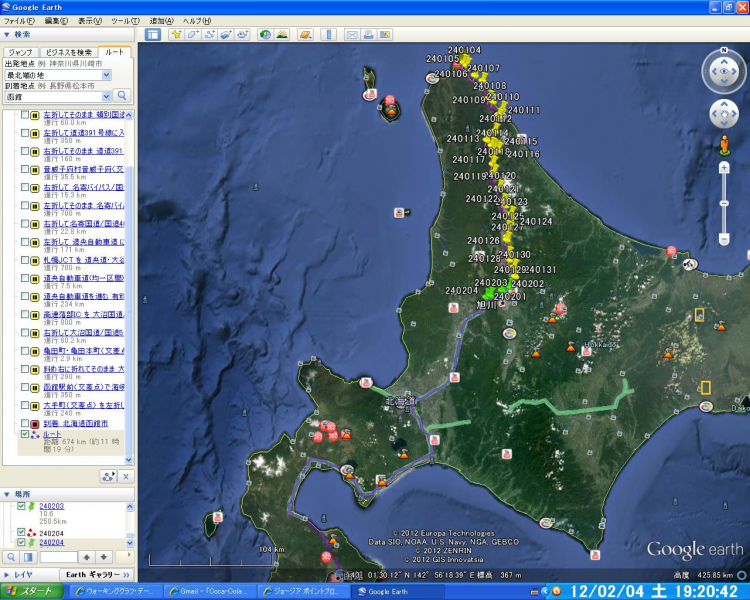Click the Places search magnifier icon
This screenshot has height=600, width=750.
[x=11, y=557]
